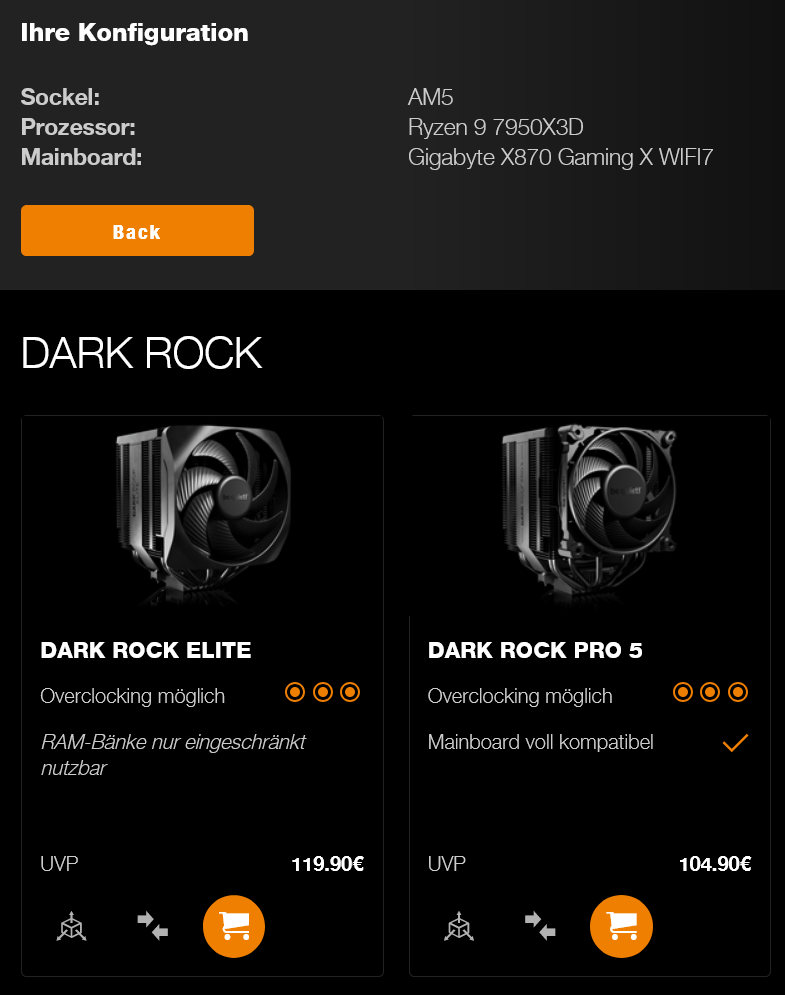Open the Dark Rock Pro 5 product image
The width and height of the screenshot is (785, 995).
(x=590, y=515)
